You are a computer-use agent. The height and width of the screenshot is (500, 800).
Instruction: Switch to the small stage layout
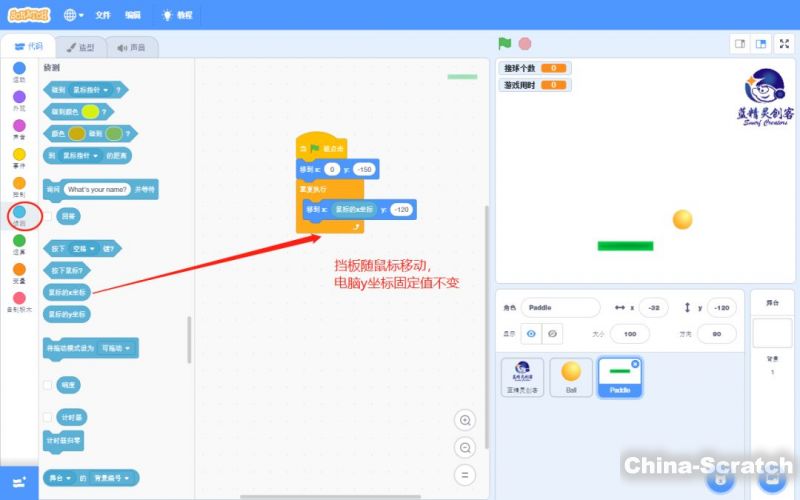tap(740, 44)
